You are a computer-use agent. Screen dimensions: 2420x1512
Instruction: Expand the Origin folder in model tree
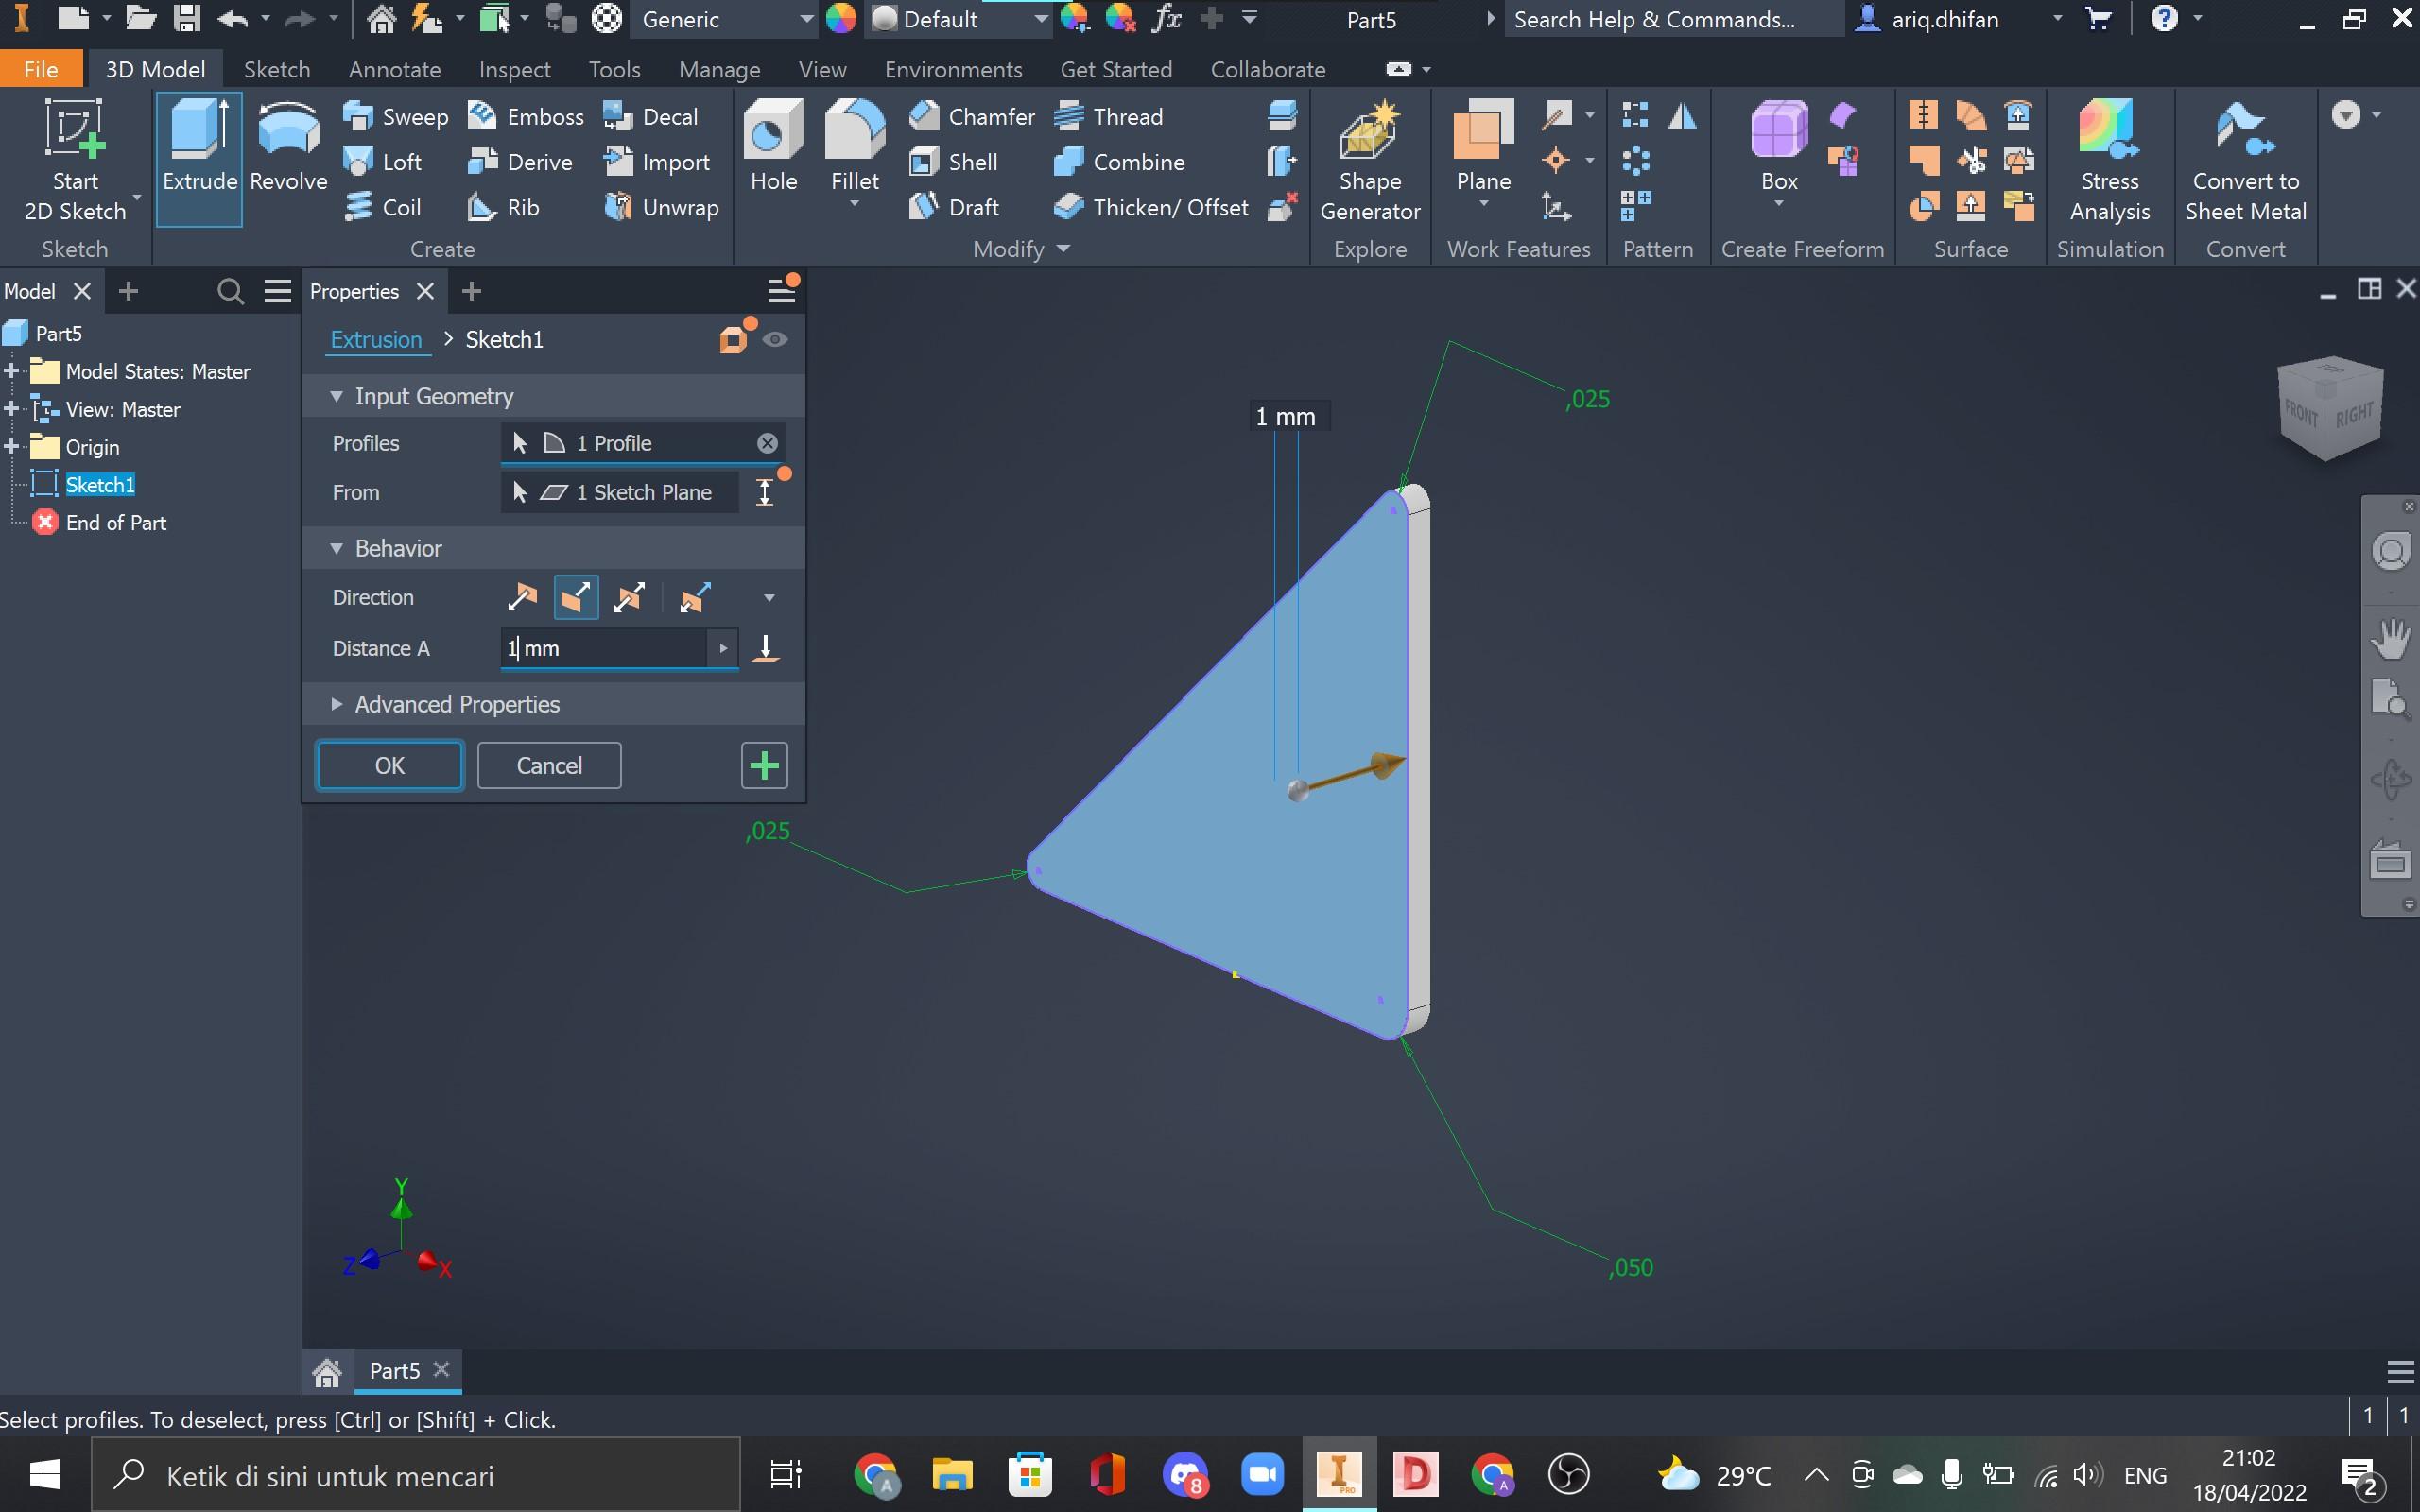pyautogui.click(x=12, y=447)
